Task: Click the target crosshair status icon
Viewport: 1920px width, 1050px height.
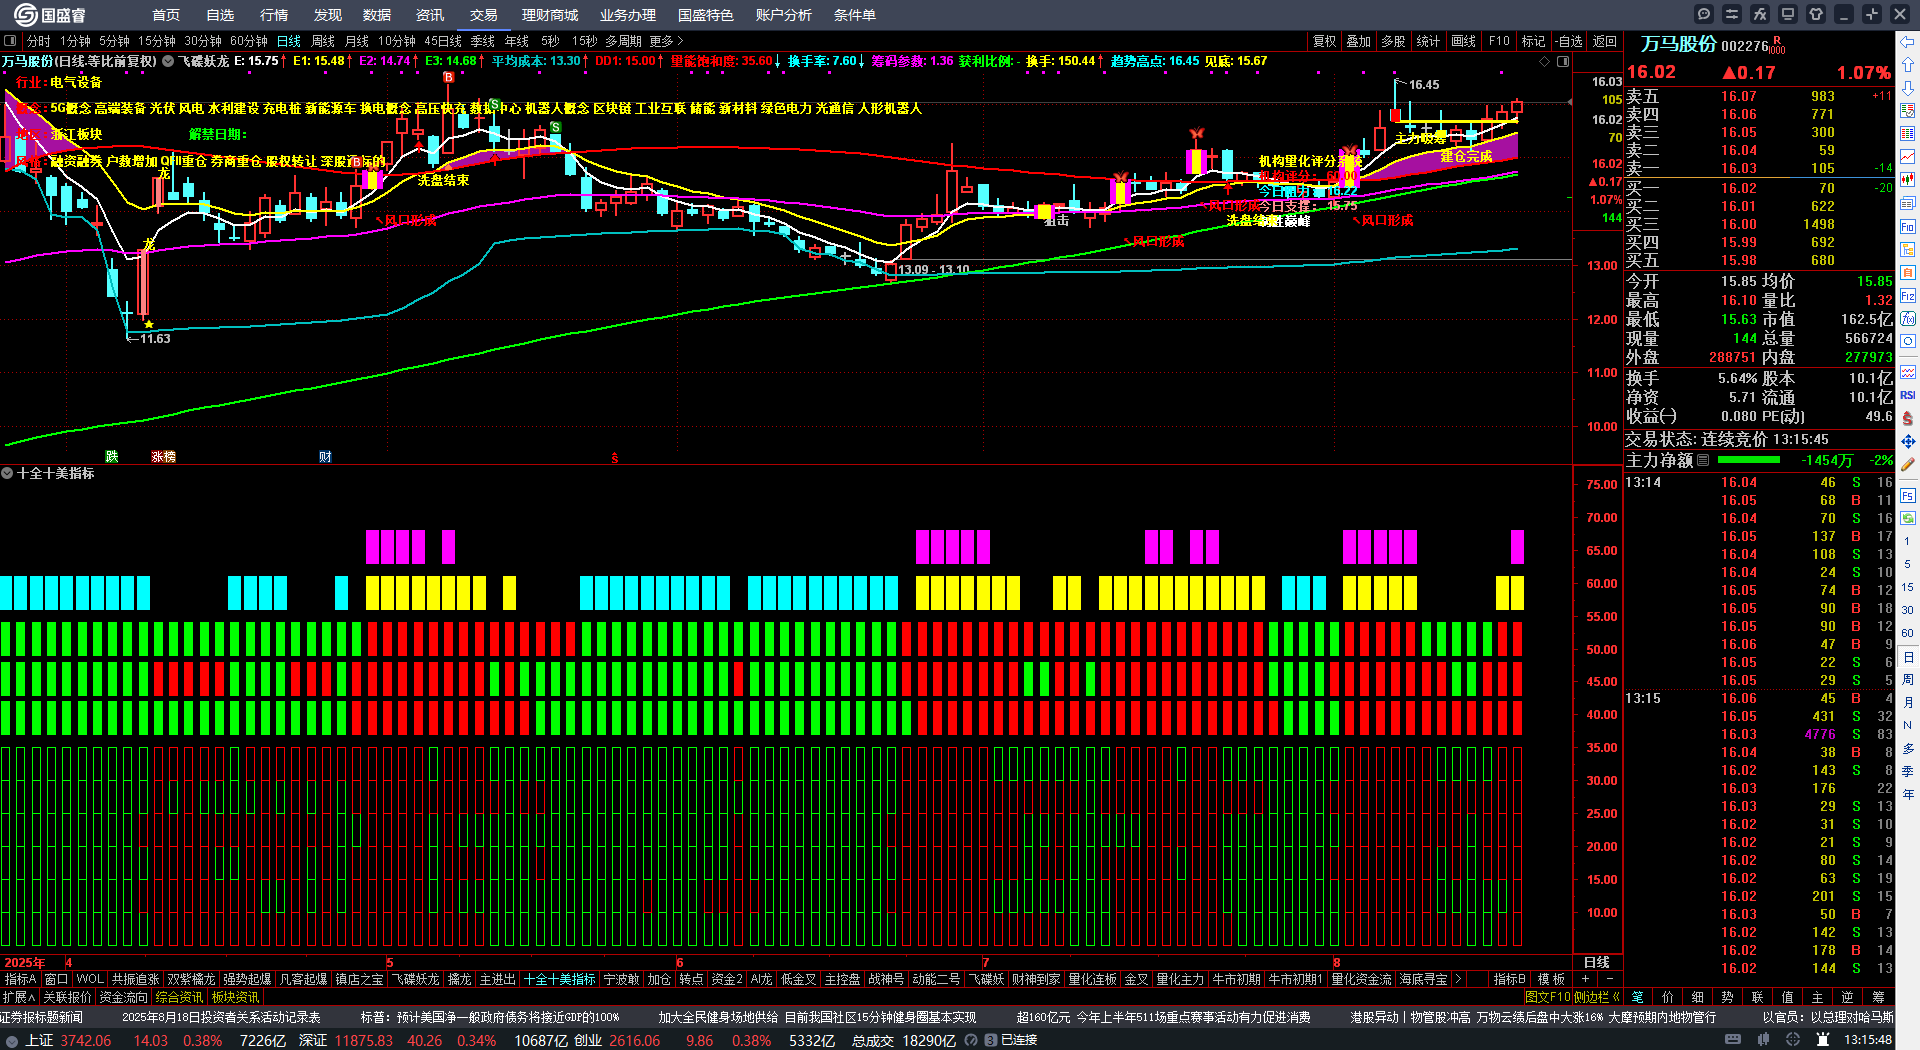Action: [x=1795, y=1040]
